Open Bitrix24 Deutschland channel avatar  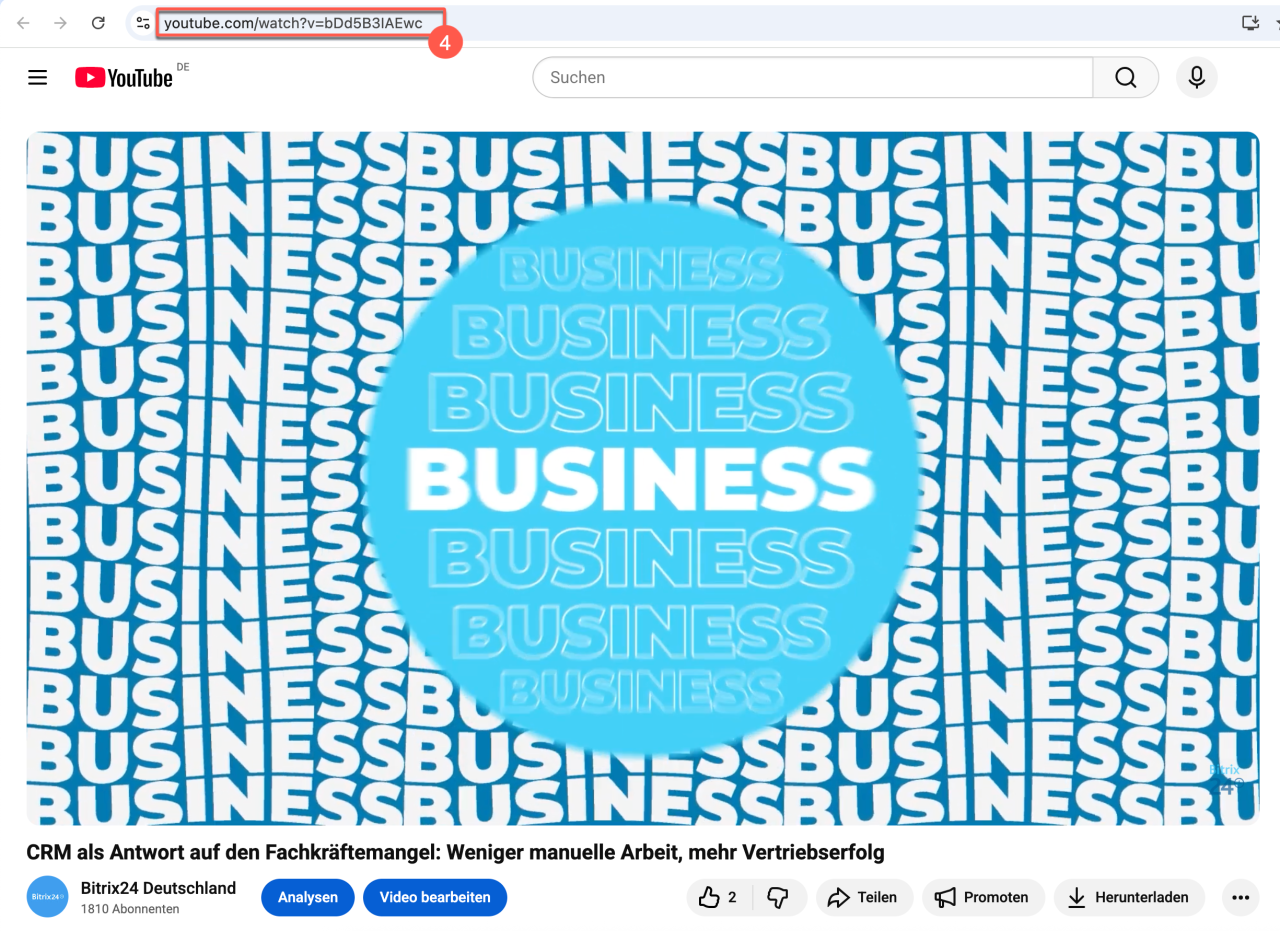click(x=48, y=897)
